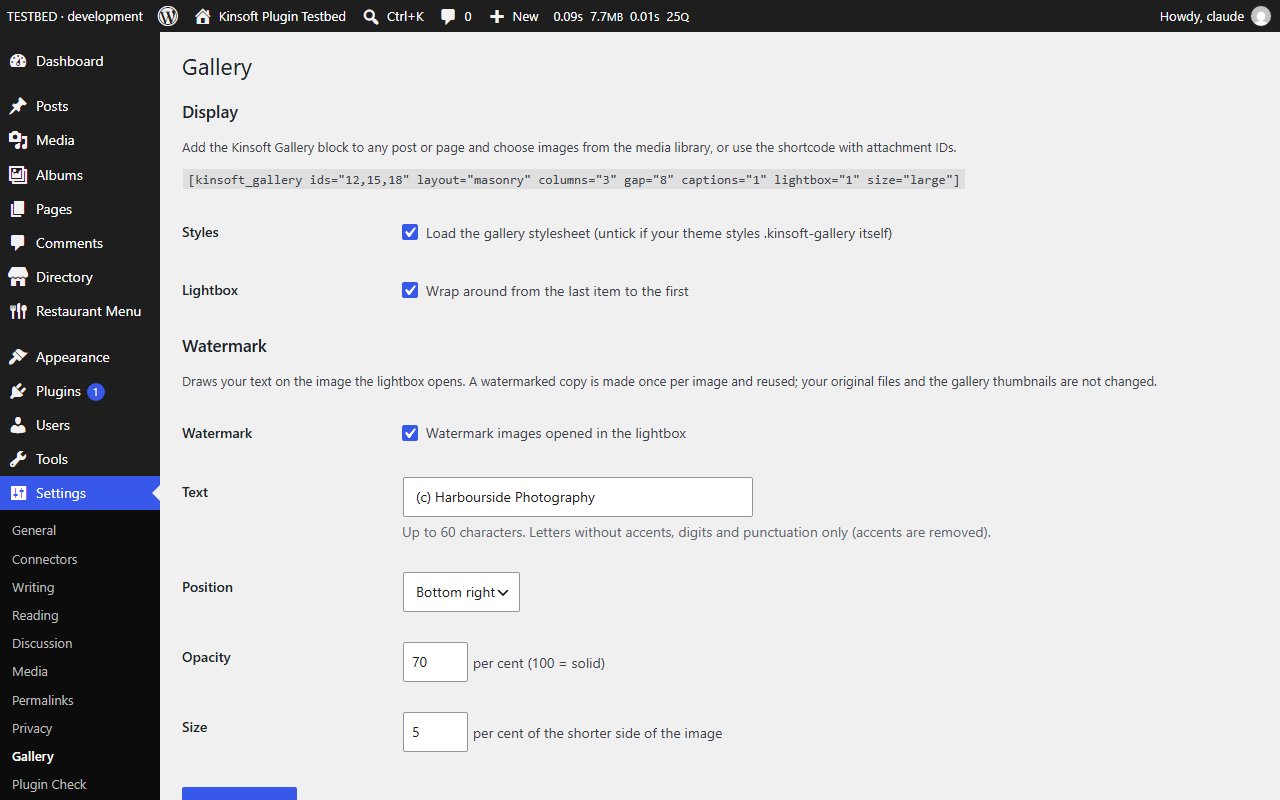Open the General settings submenu item

34,531
